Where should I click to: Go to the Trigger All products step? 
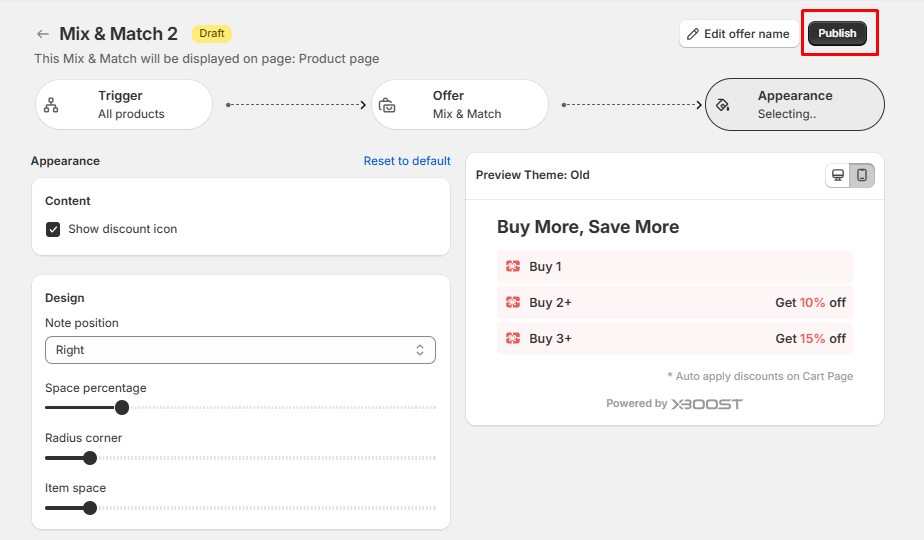(x=124, y=105)
